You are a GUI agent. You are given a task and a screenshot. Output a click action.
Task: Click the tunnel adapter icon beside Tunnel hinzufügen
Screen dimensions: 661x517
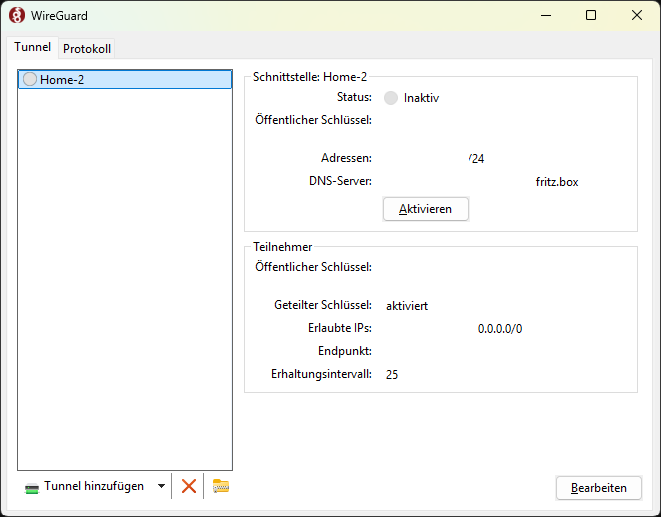[x=32, y=488]
